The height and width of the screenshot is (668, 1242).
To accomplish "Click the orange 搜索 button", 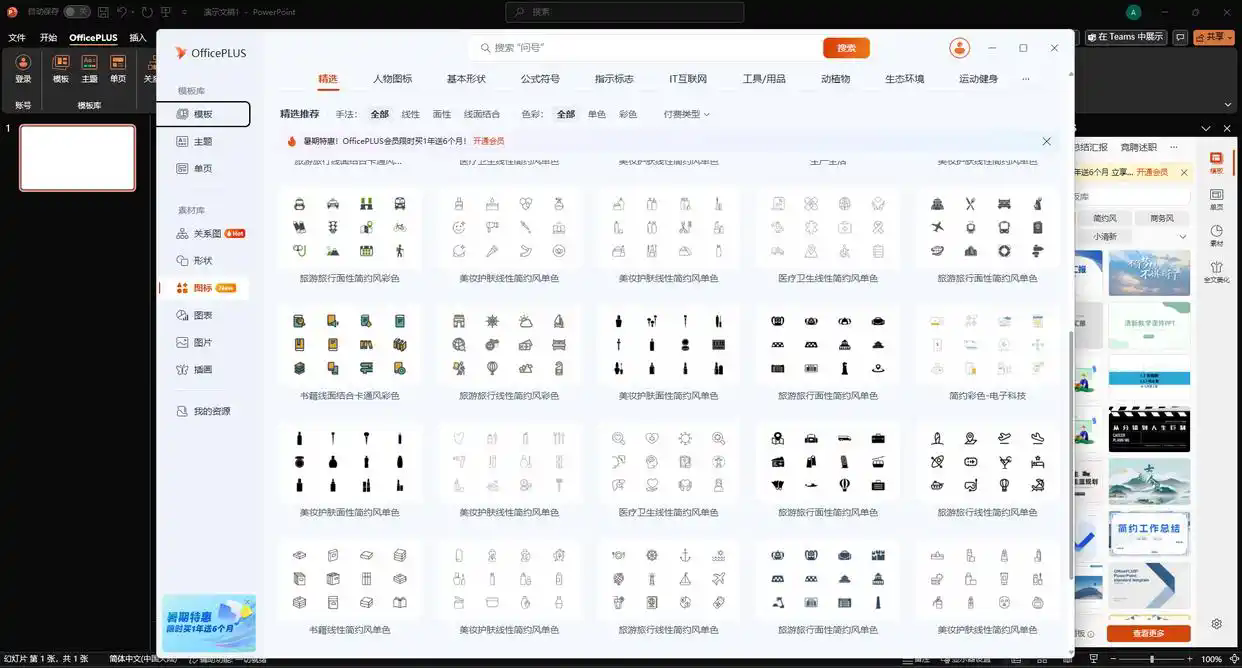I will (x=846, y=48).
